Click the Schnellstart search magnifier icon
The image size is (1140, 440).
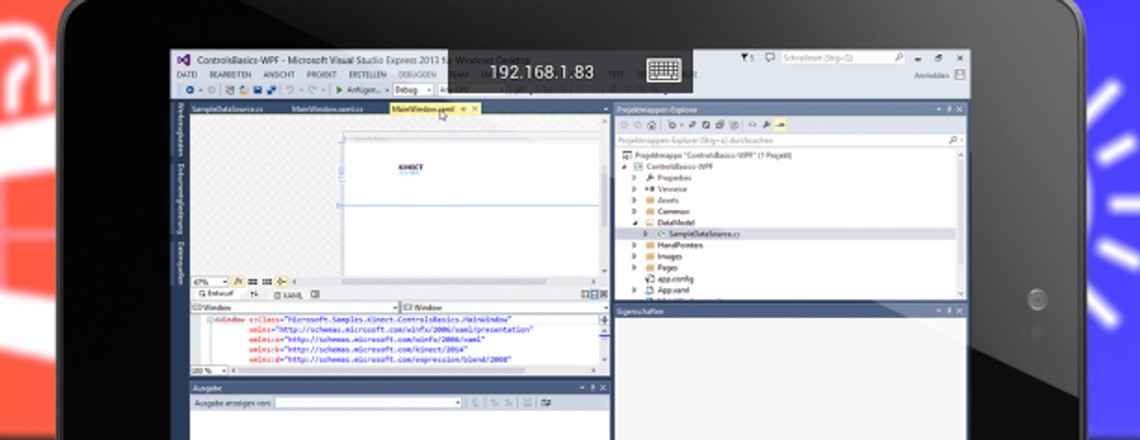899,57
